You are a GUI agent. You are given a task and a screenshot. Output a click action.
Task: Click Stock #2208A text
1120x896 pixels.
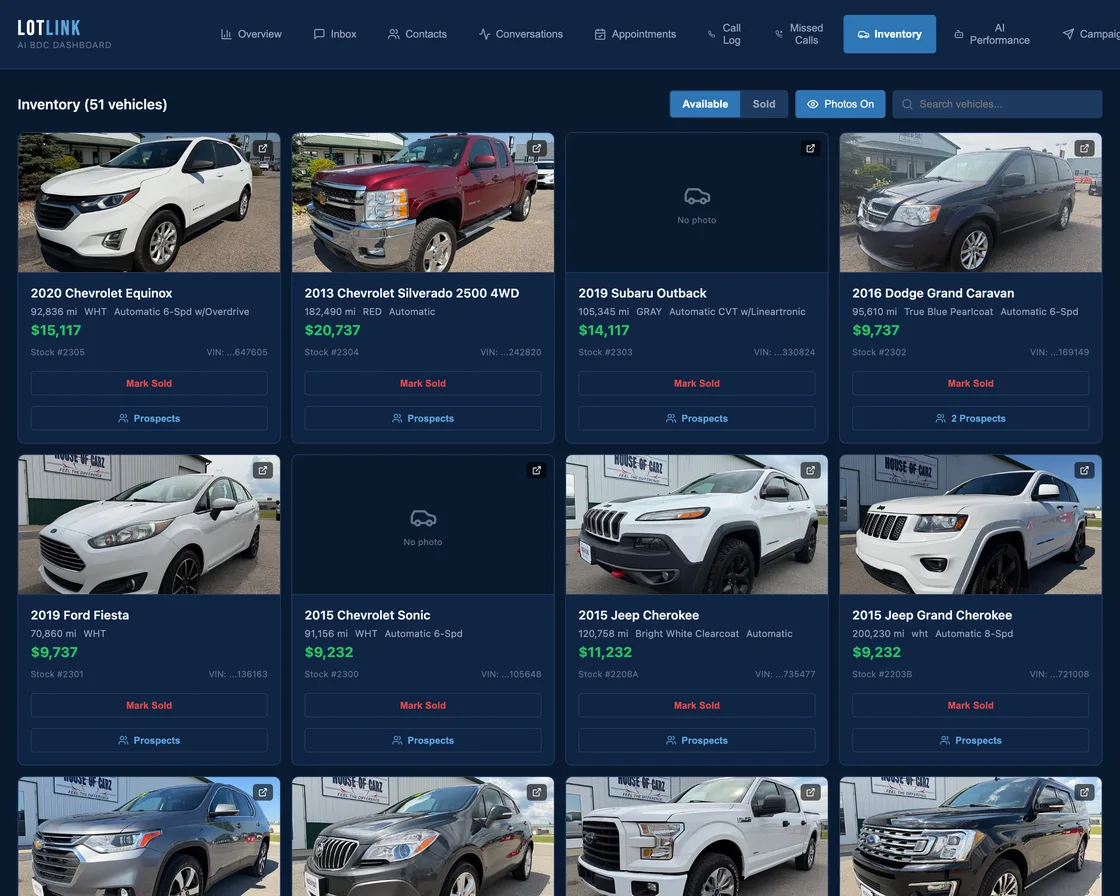[x=608, y=674]
